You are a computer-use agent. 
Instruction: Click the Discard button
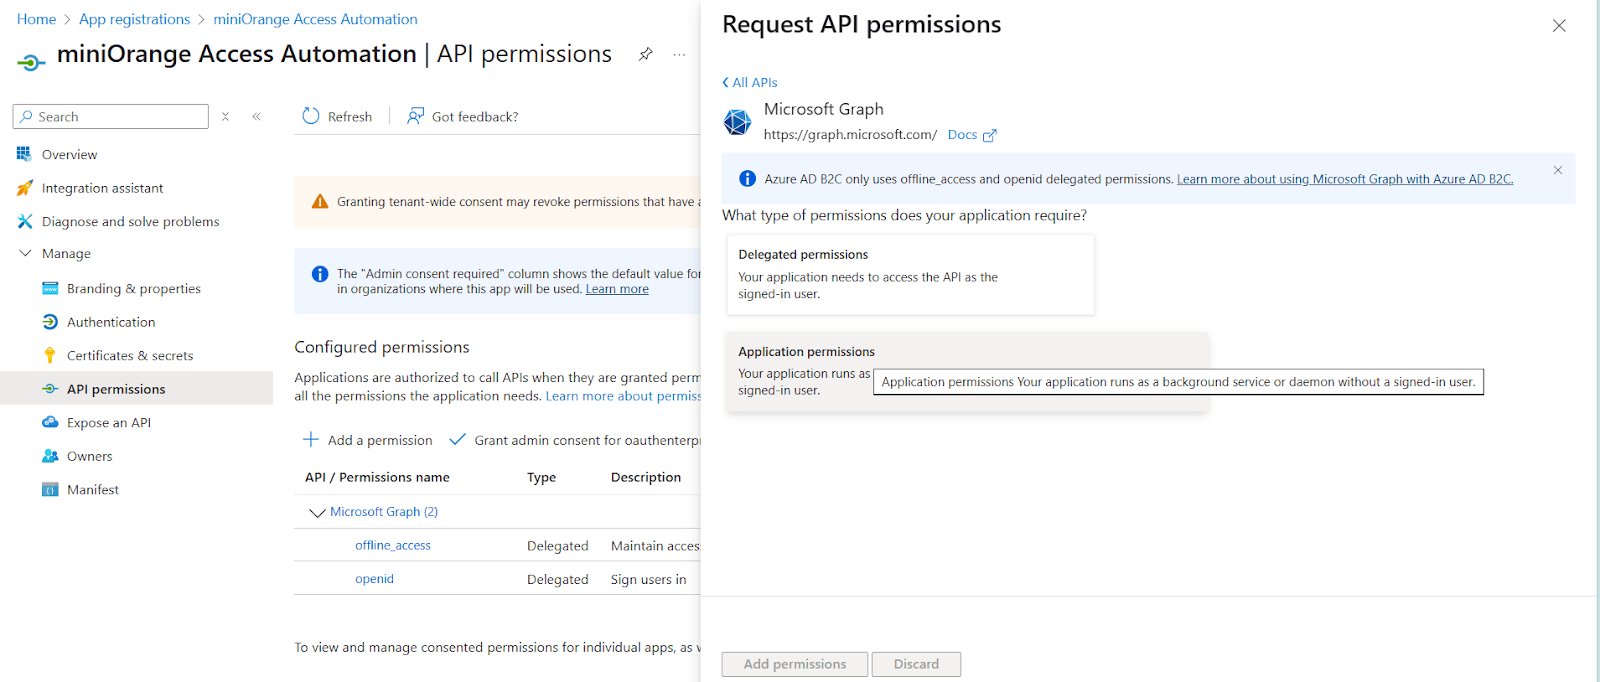(916, 664)
